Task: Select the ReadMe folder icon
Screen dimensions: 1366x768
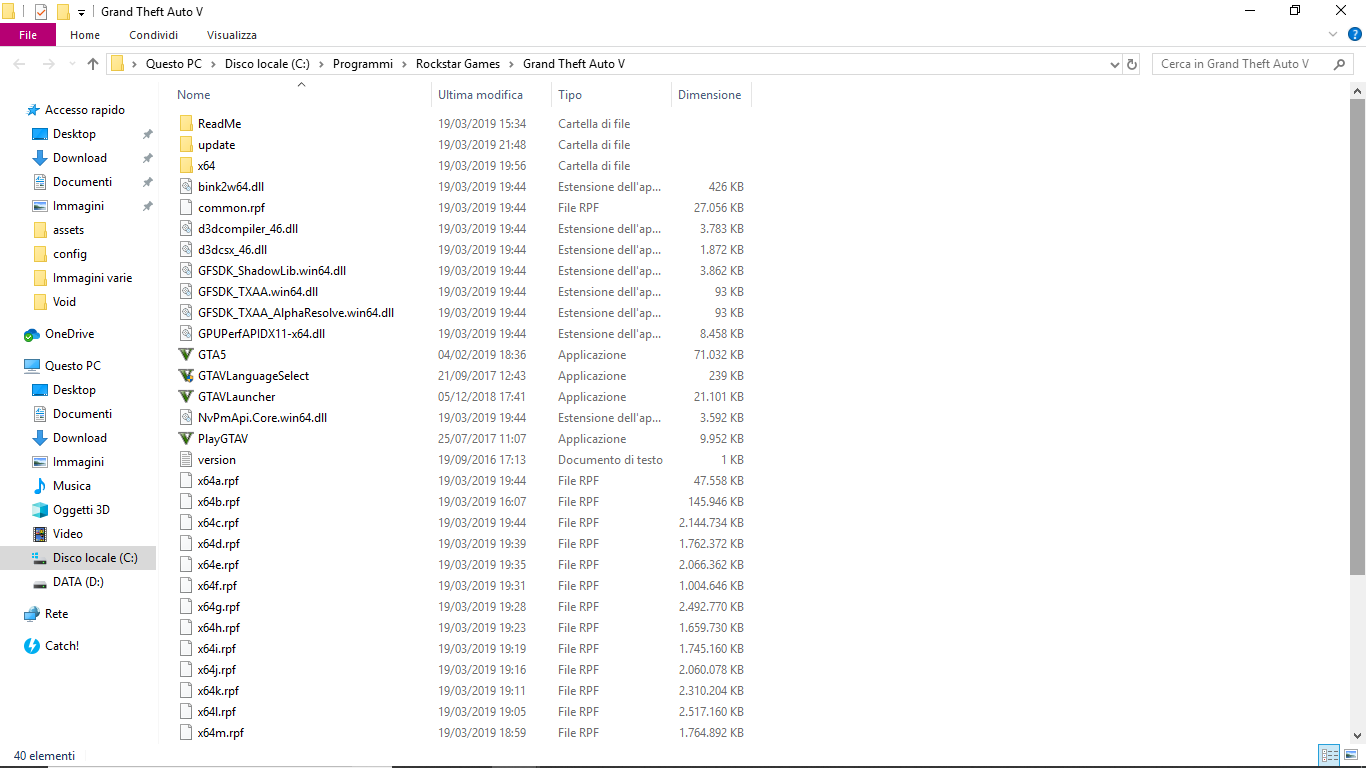Action: click(x=186, y=124)
